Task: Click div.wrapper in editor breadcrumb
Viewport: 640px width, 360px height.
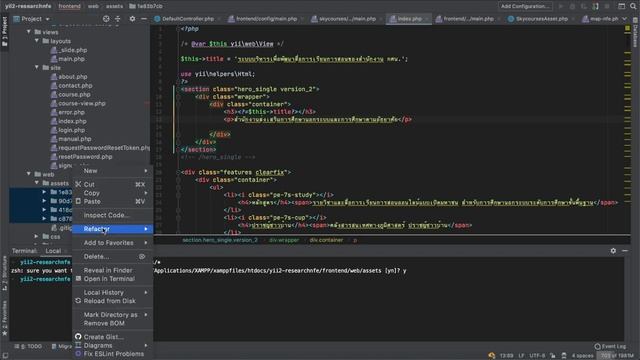Action: [284, 240]
